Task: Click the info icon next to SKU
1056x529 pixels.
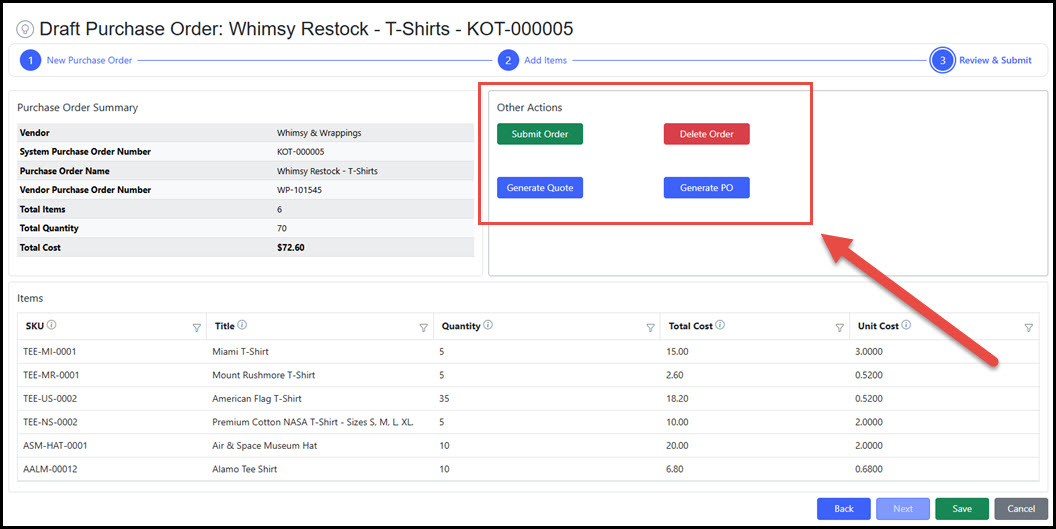Action: pyautogui.click(x=51, y=325)
